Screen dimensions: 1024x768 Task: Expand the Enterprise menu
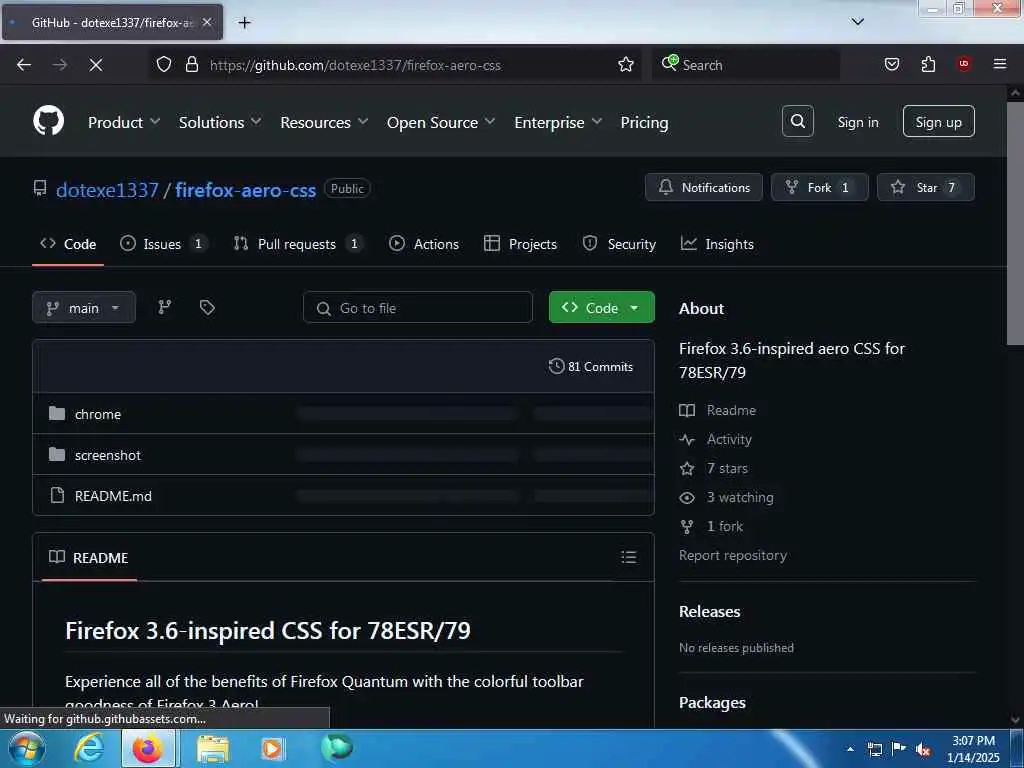[x=558, y=122]
